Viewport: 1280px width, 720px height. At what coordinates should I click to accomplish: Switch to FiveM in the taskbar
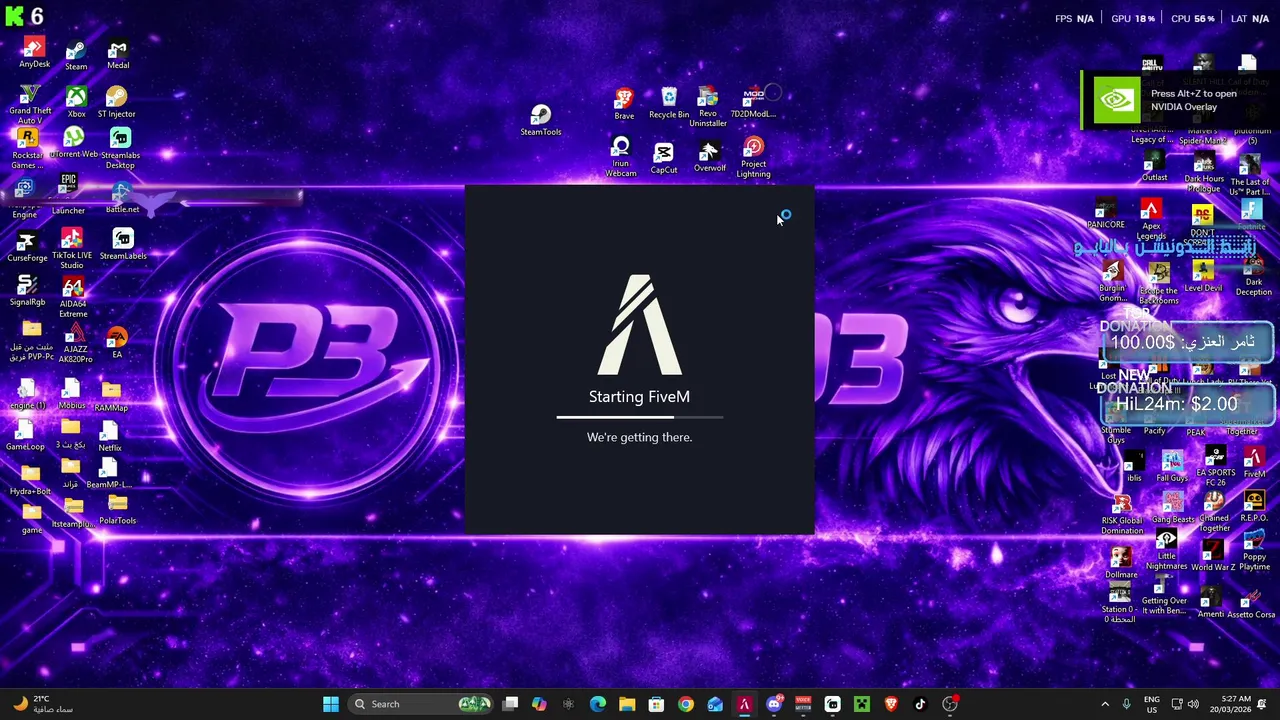coord(744,704)
